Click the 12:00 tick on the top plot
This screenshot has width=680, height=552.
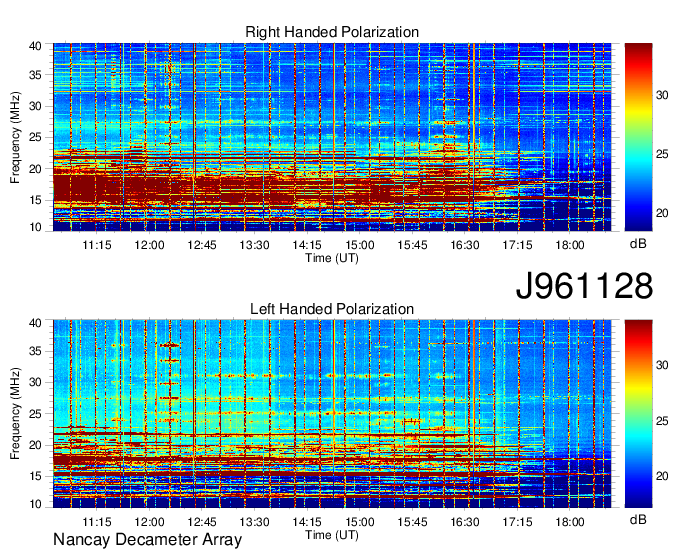pos(149,245)
